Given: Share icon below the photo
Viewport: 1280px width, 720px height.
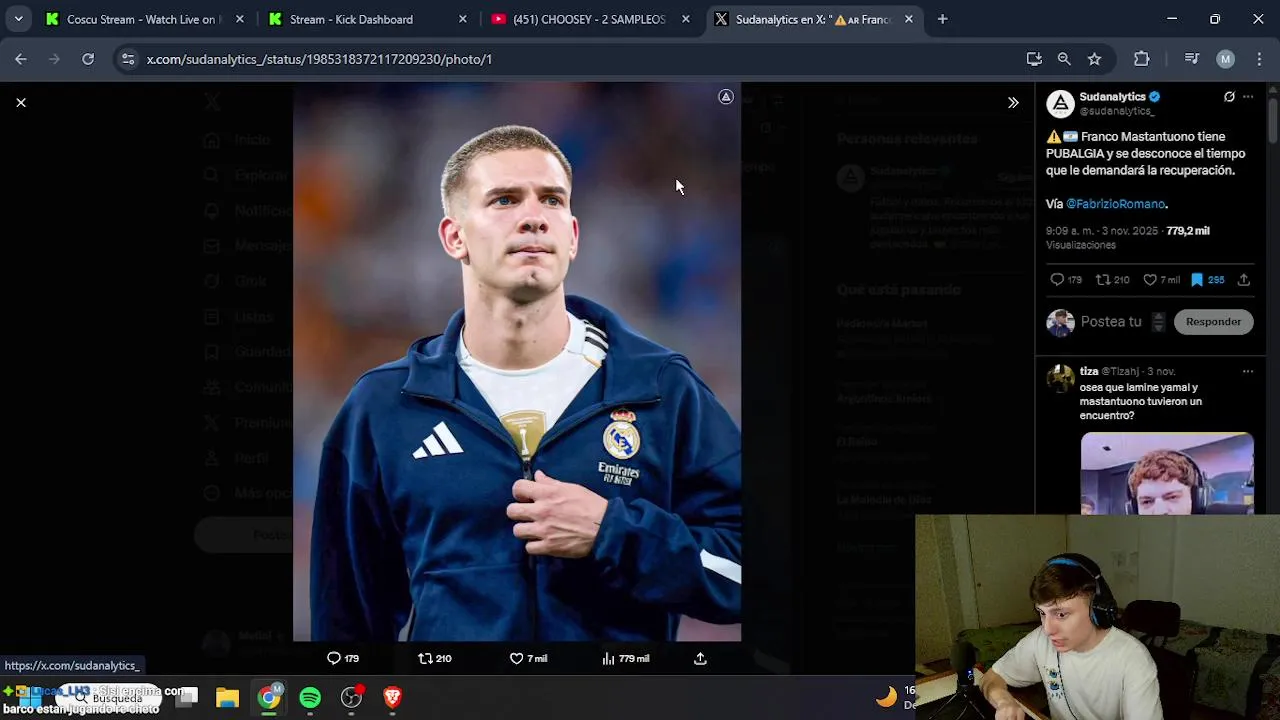Looking at the screenshot, I should tap(700, 658).
